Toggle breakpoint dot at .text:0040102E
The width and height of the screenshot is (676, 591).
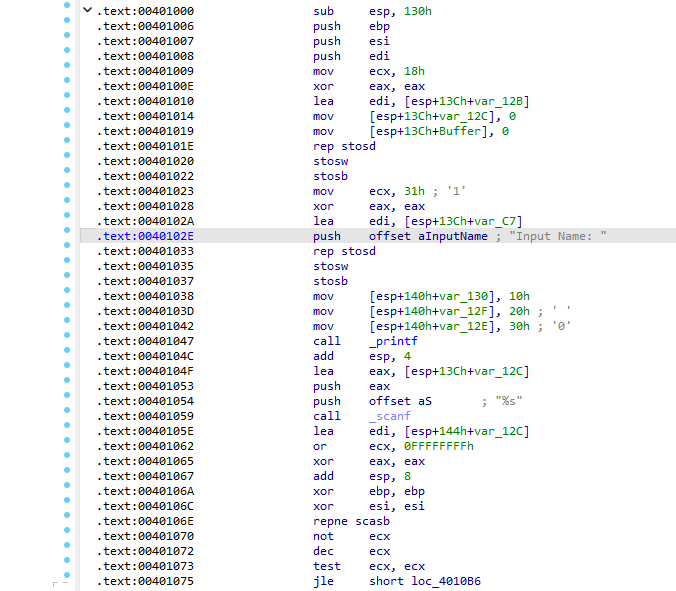[67, 230]
